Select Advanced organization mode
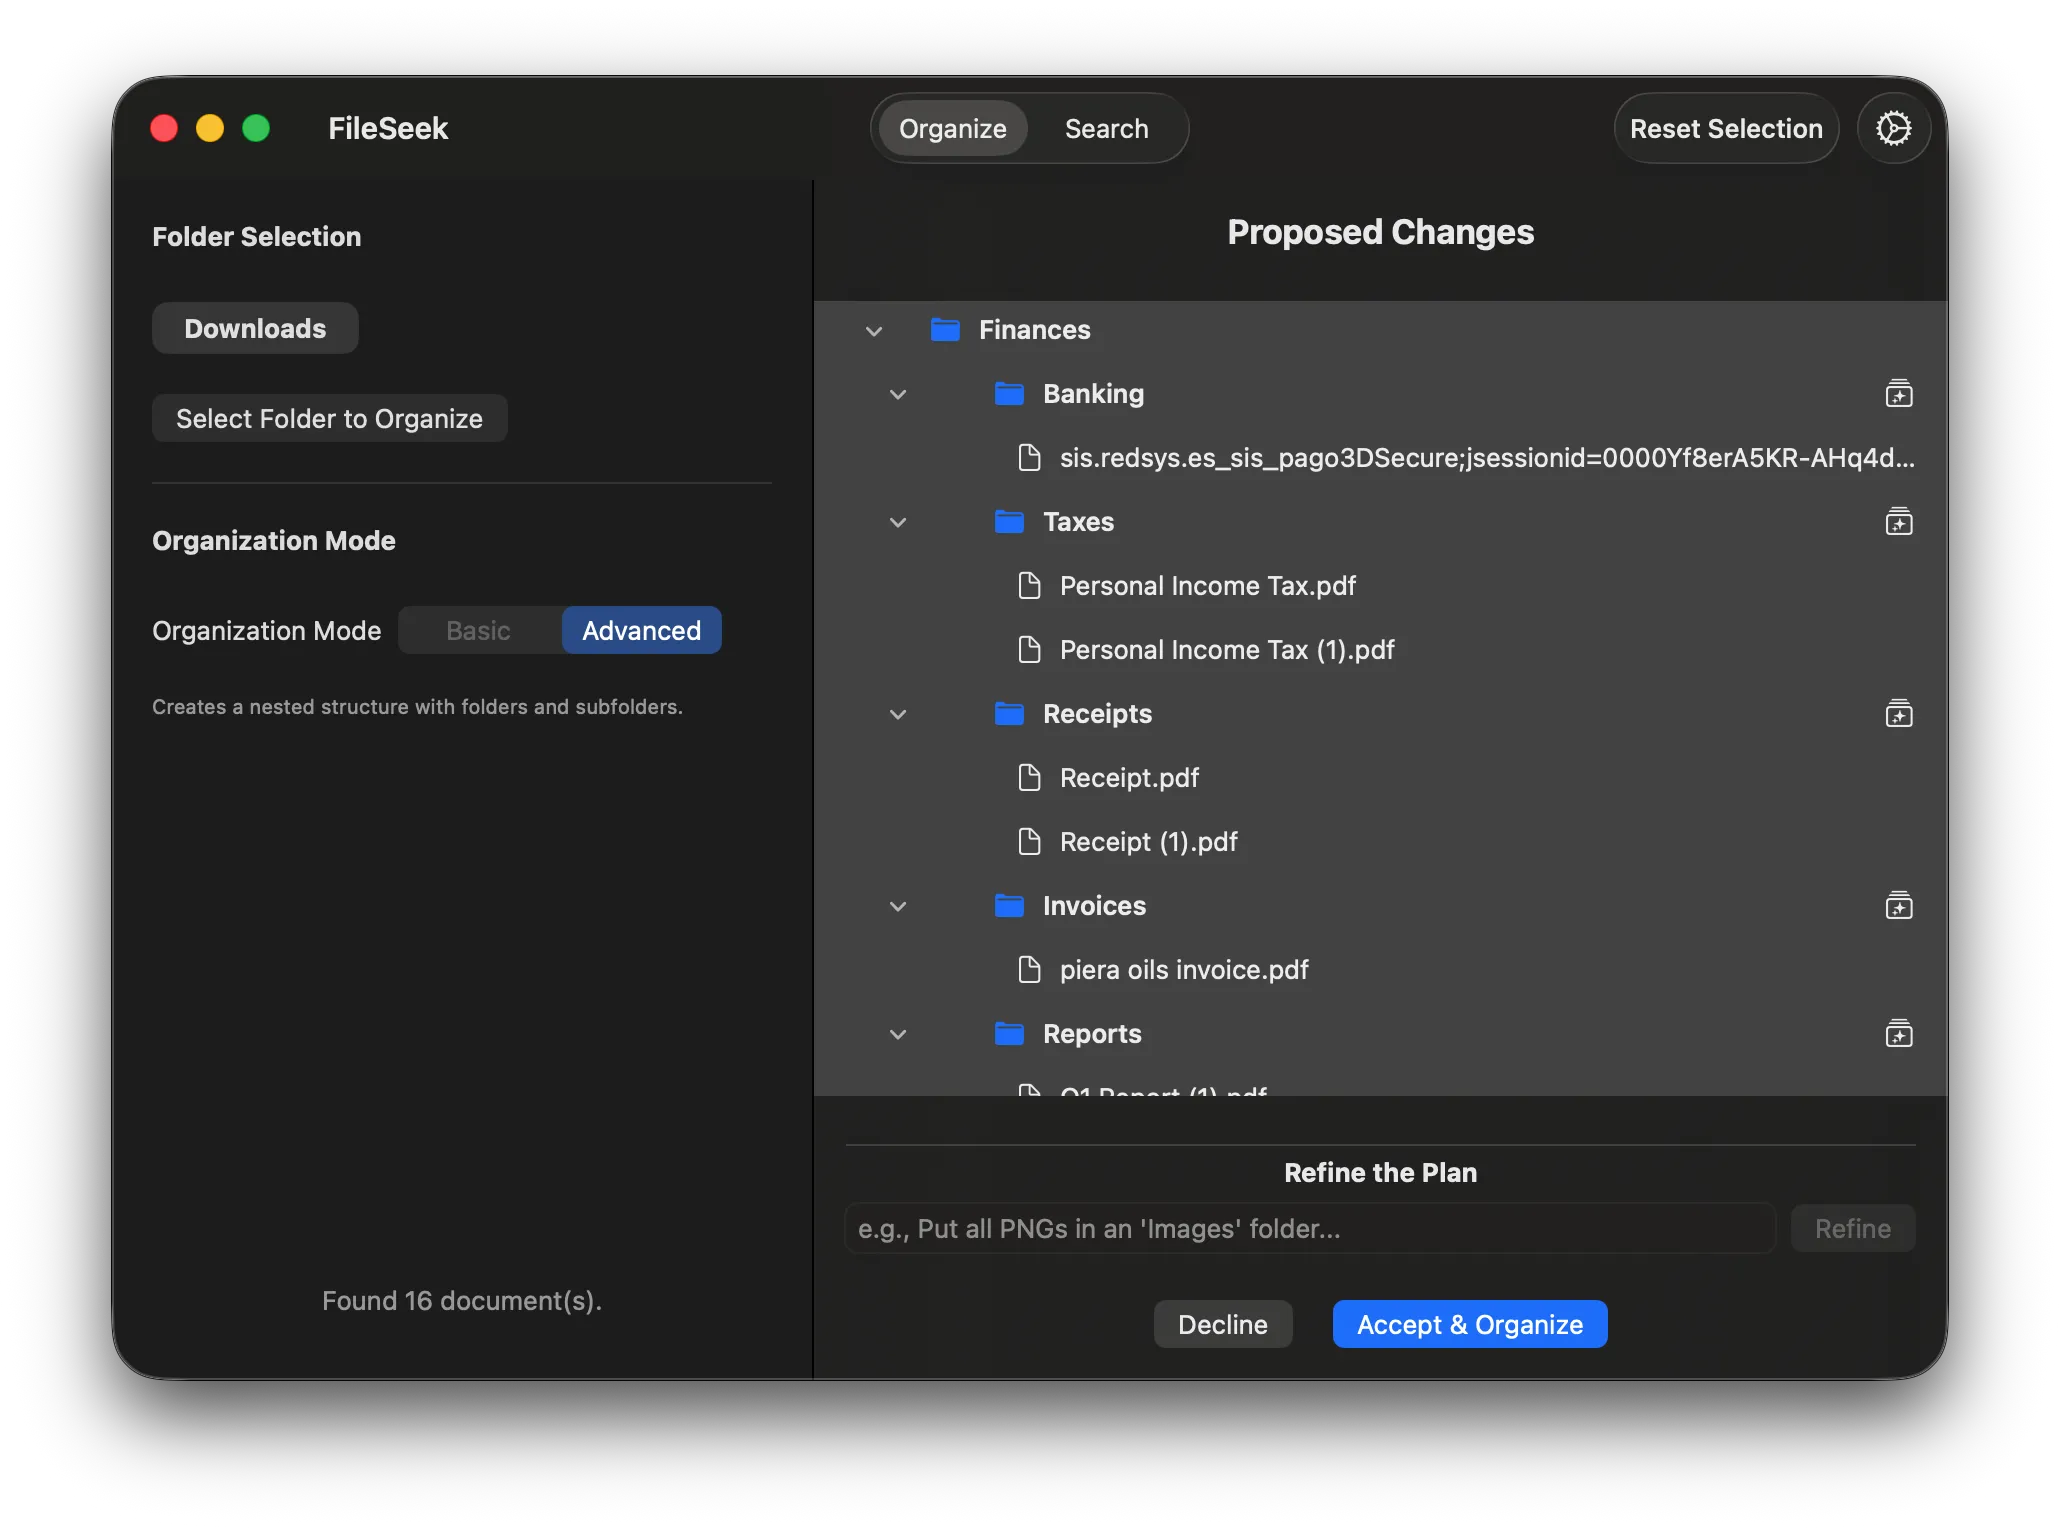 [641, 631]
